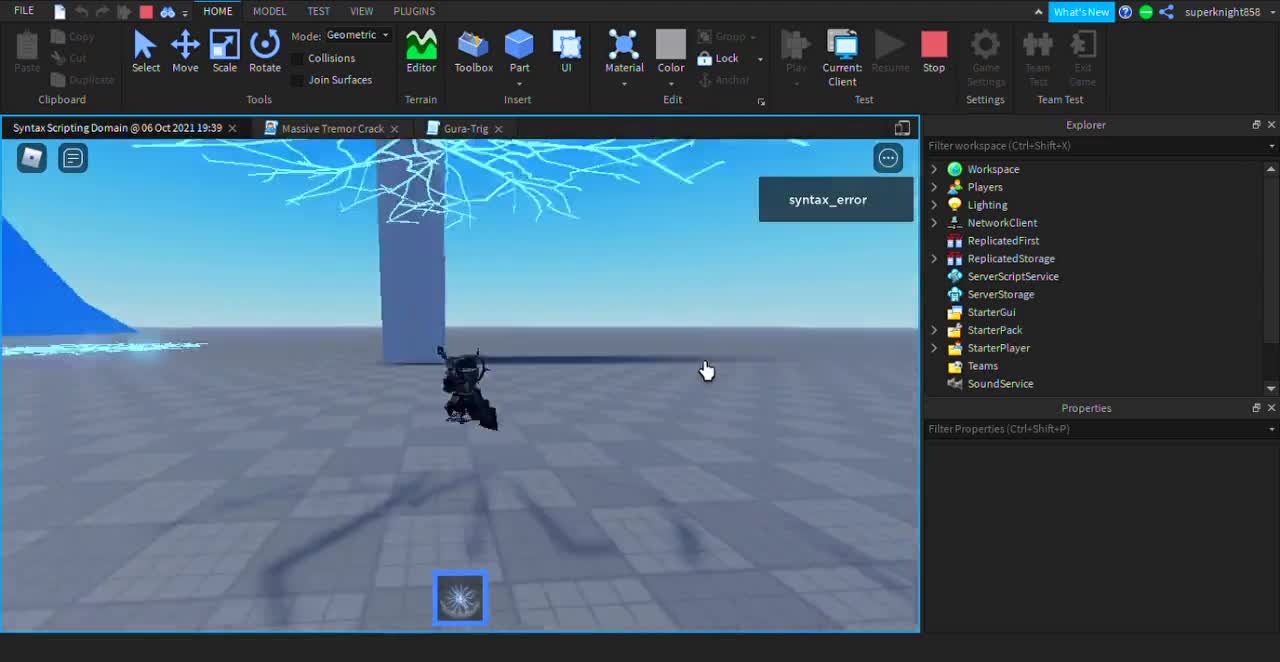Switch to the PLUGINS ribbon tab
Image resolution: width=1280 pixels, height=662 pixels.
(414, 11)
